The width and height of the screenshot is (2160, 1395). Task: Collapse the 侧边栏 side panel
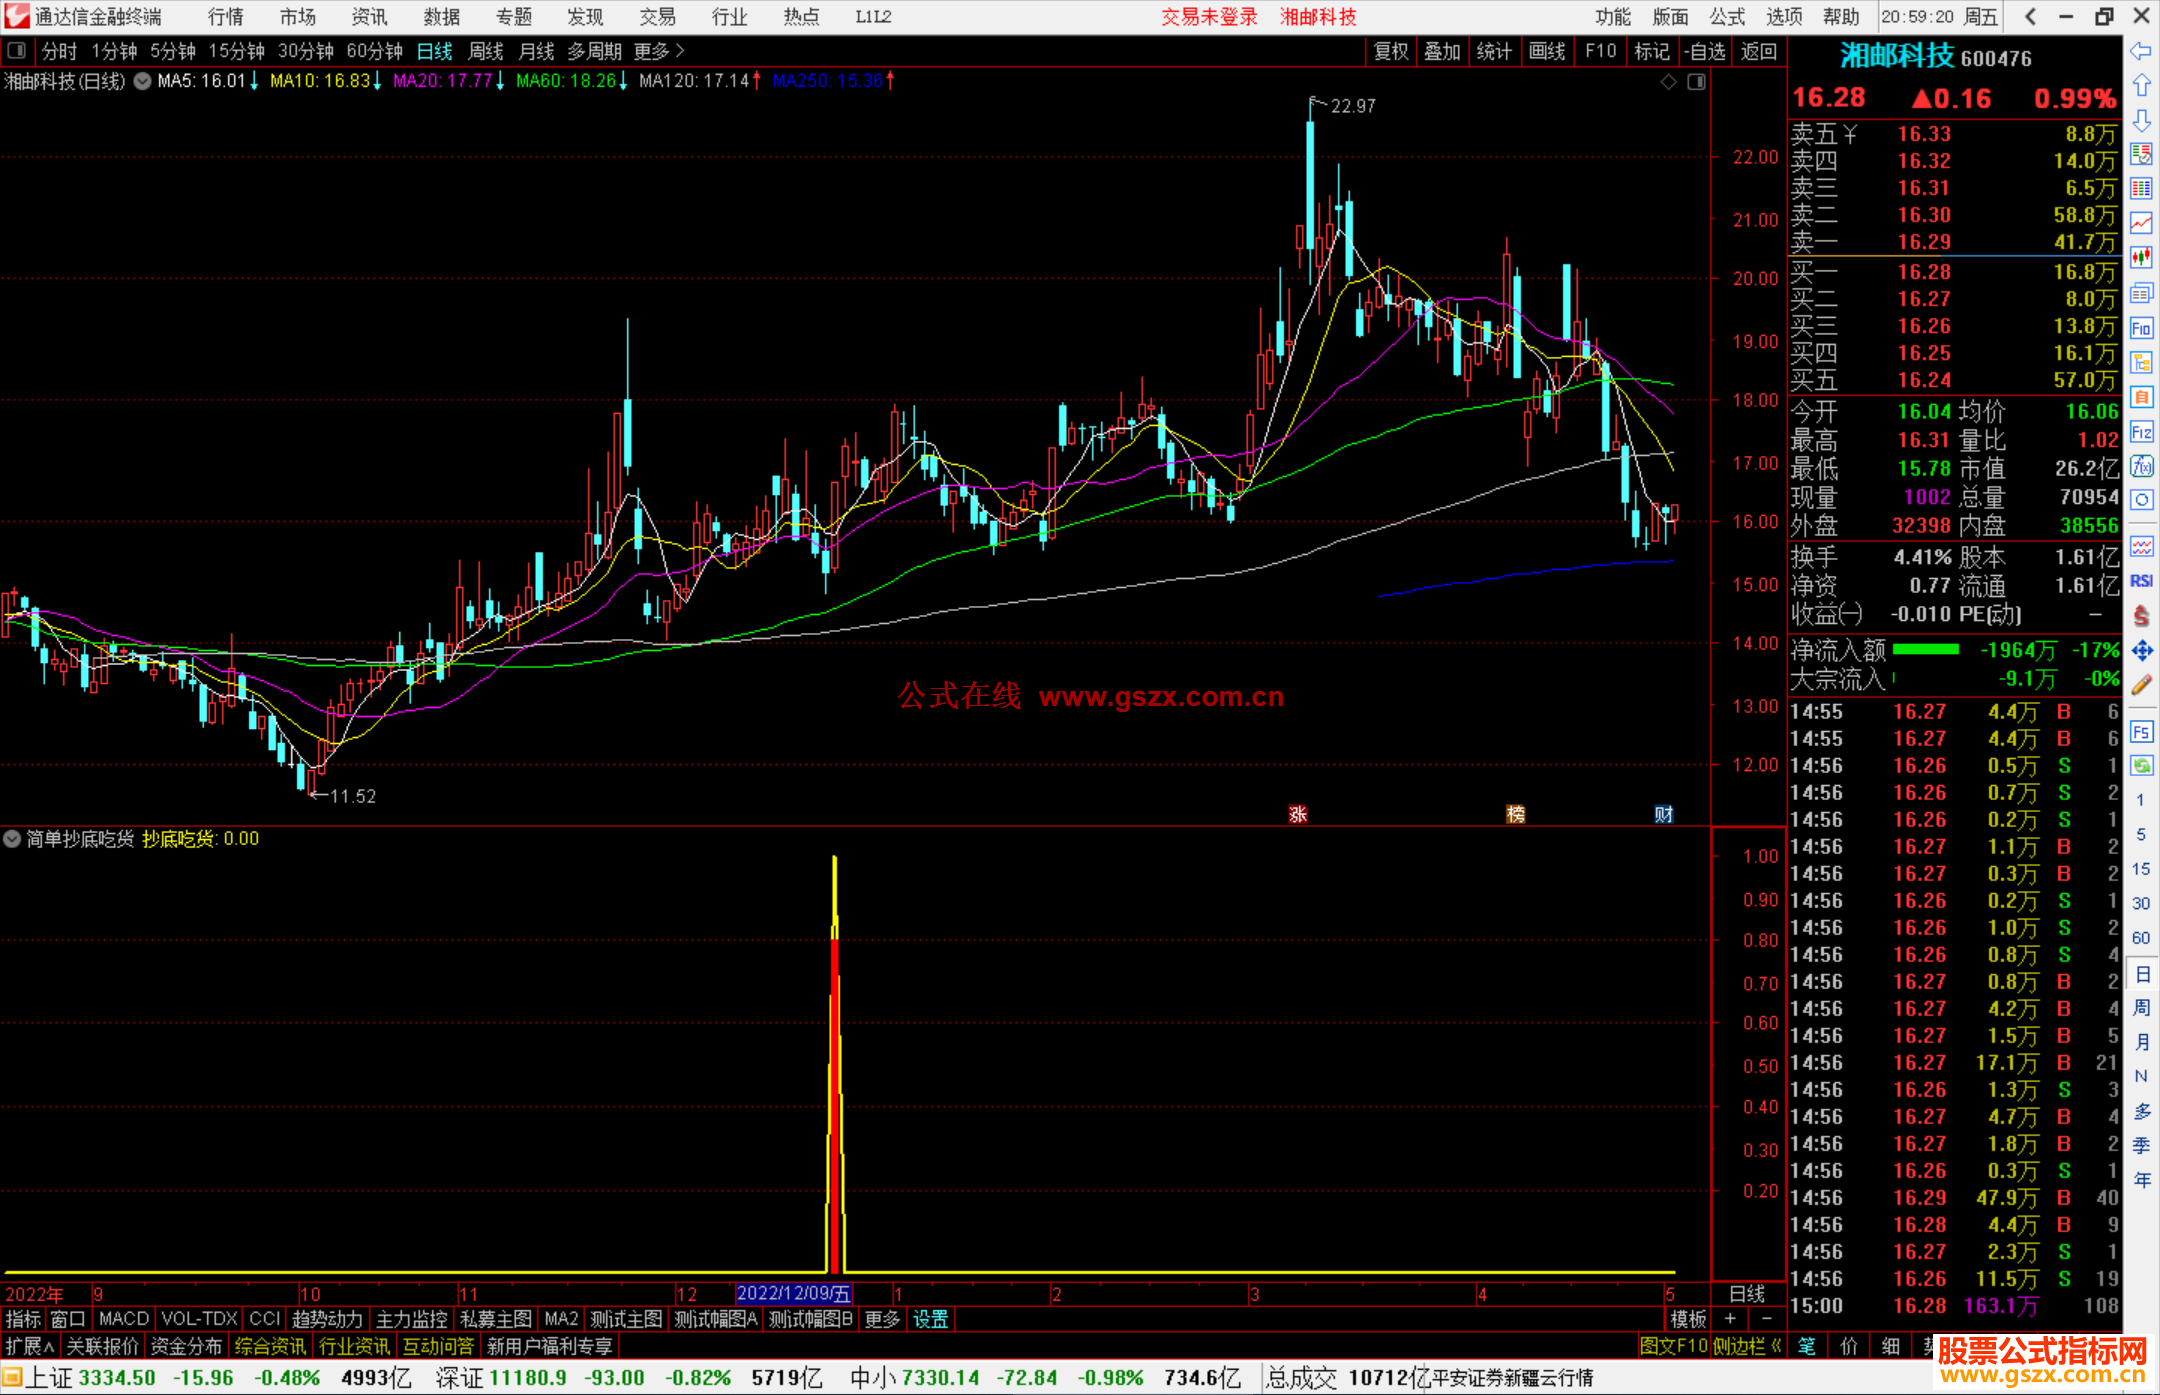tap(1746, 1346)
